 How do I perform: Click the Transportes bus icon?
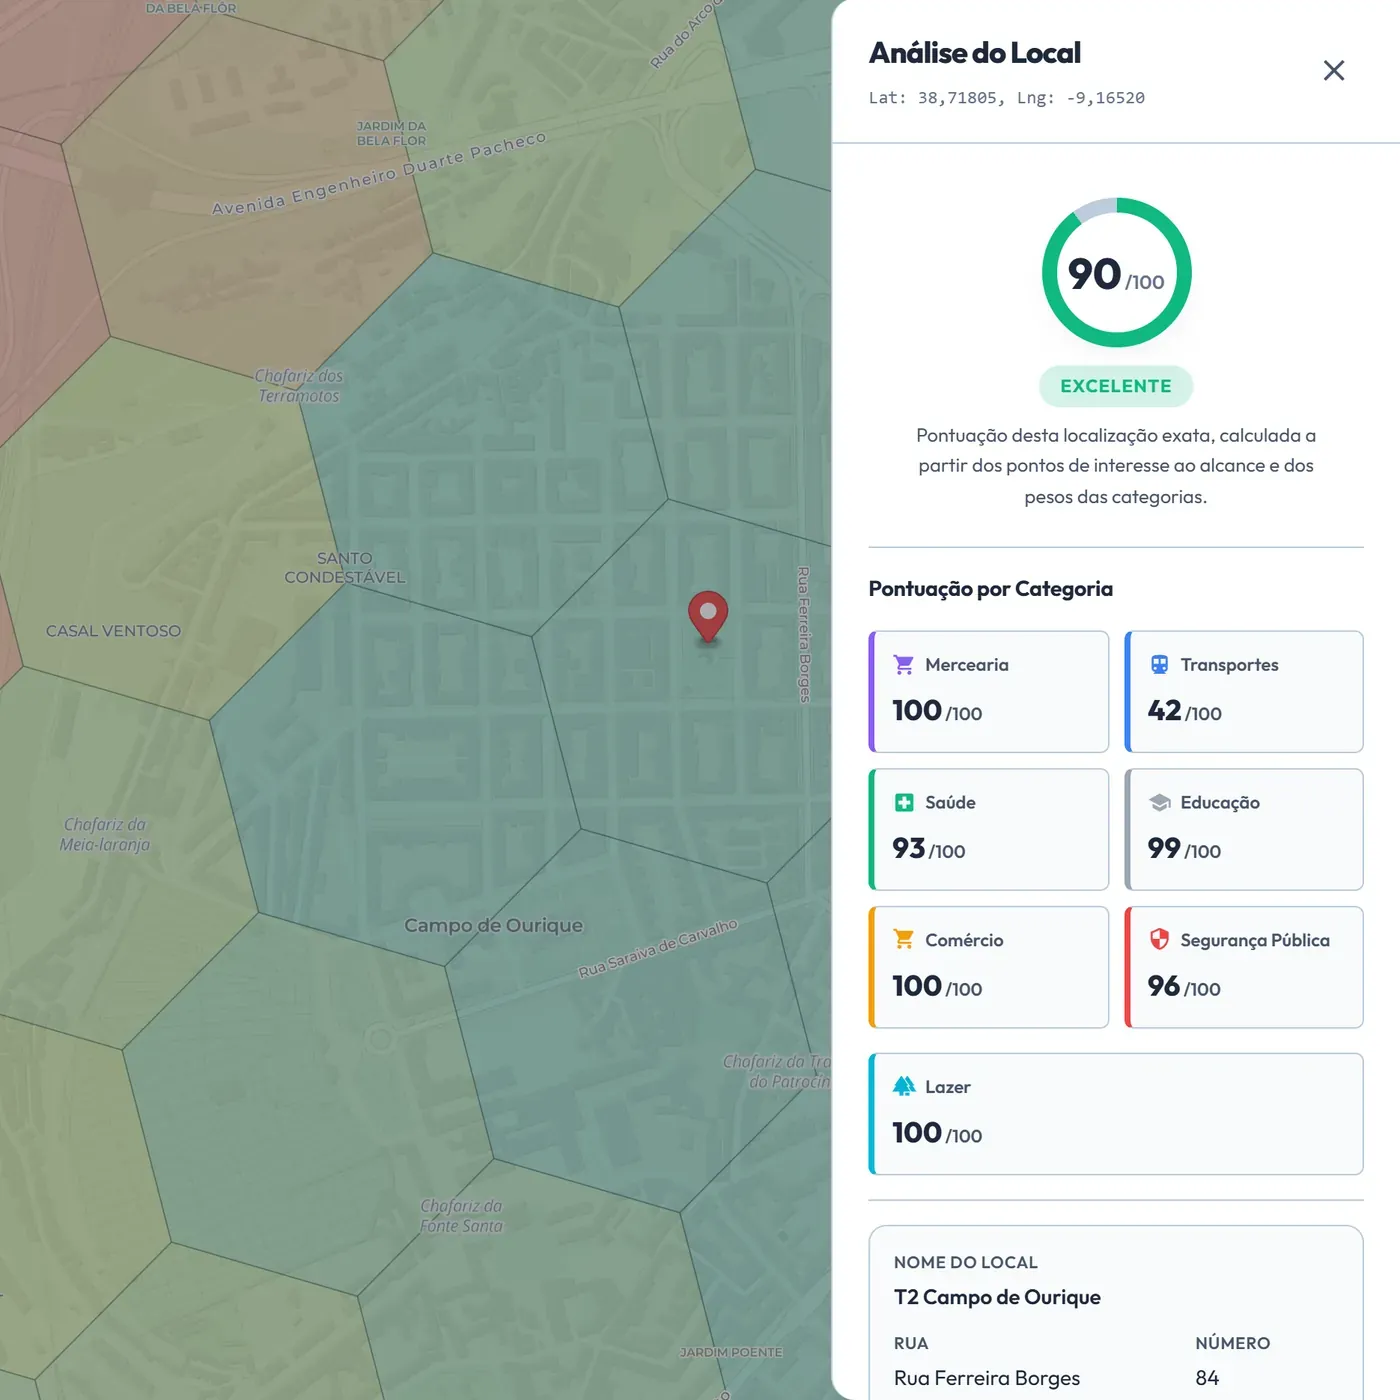pos(1159,664)
